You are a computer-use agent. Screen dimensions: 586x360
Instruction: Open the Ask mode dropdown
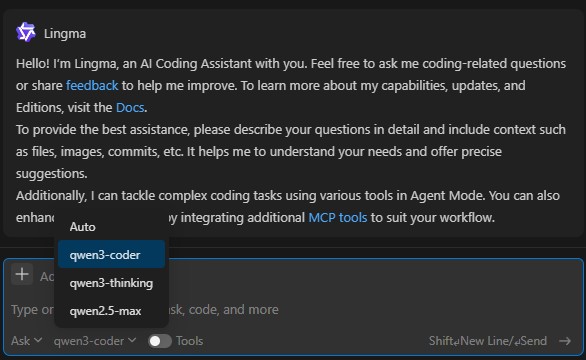coord(26,341)
